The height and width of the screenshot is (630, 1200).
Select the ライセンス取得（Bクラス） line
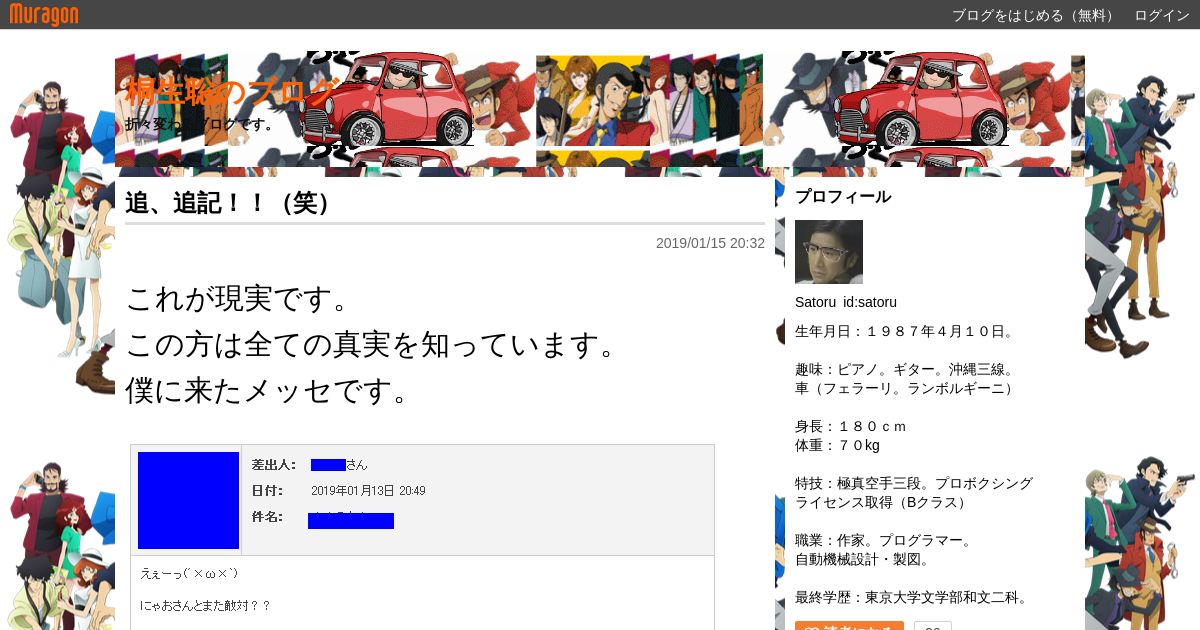pos(881,502)
